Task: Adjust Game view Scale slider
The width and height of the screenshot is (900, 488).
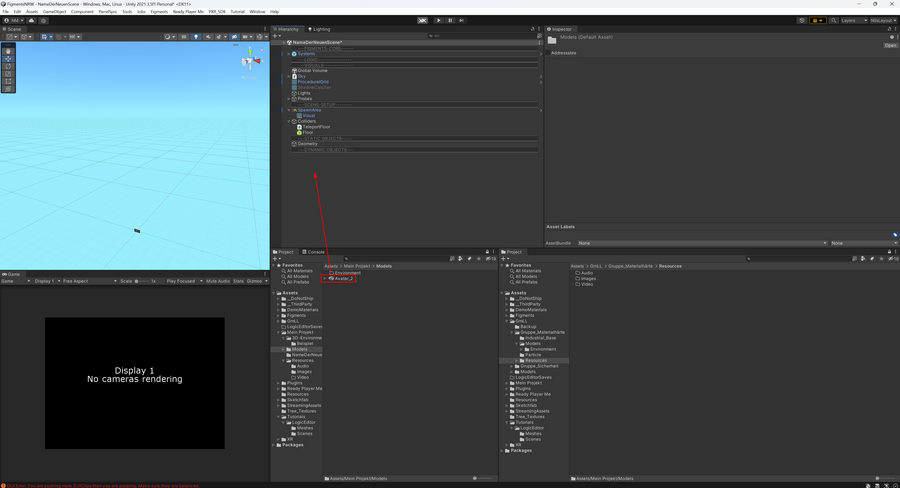Action: tap(141, 281)
